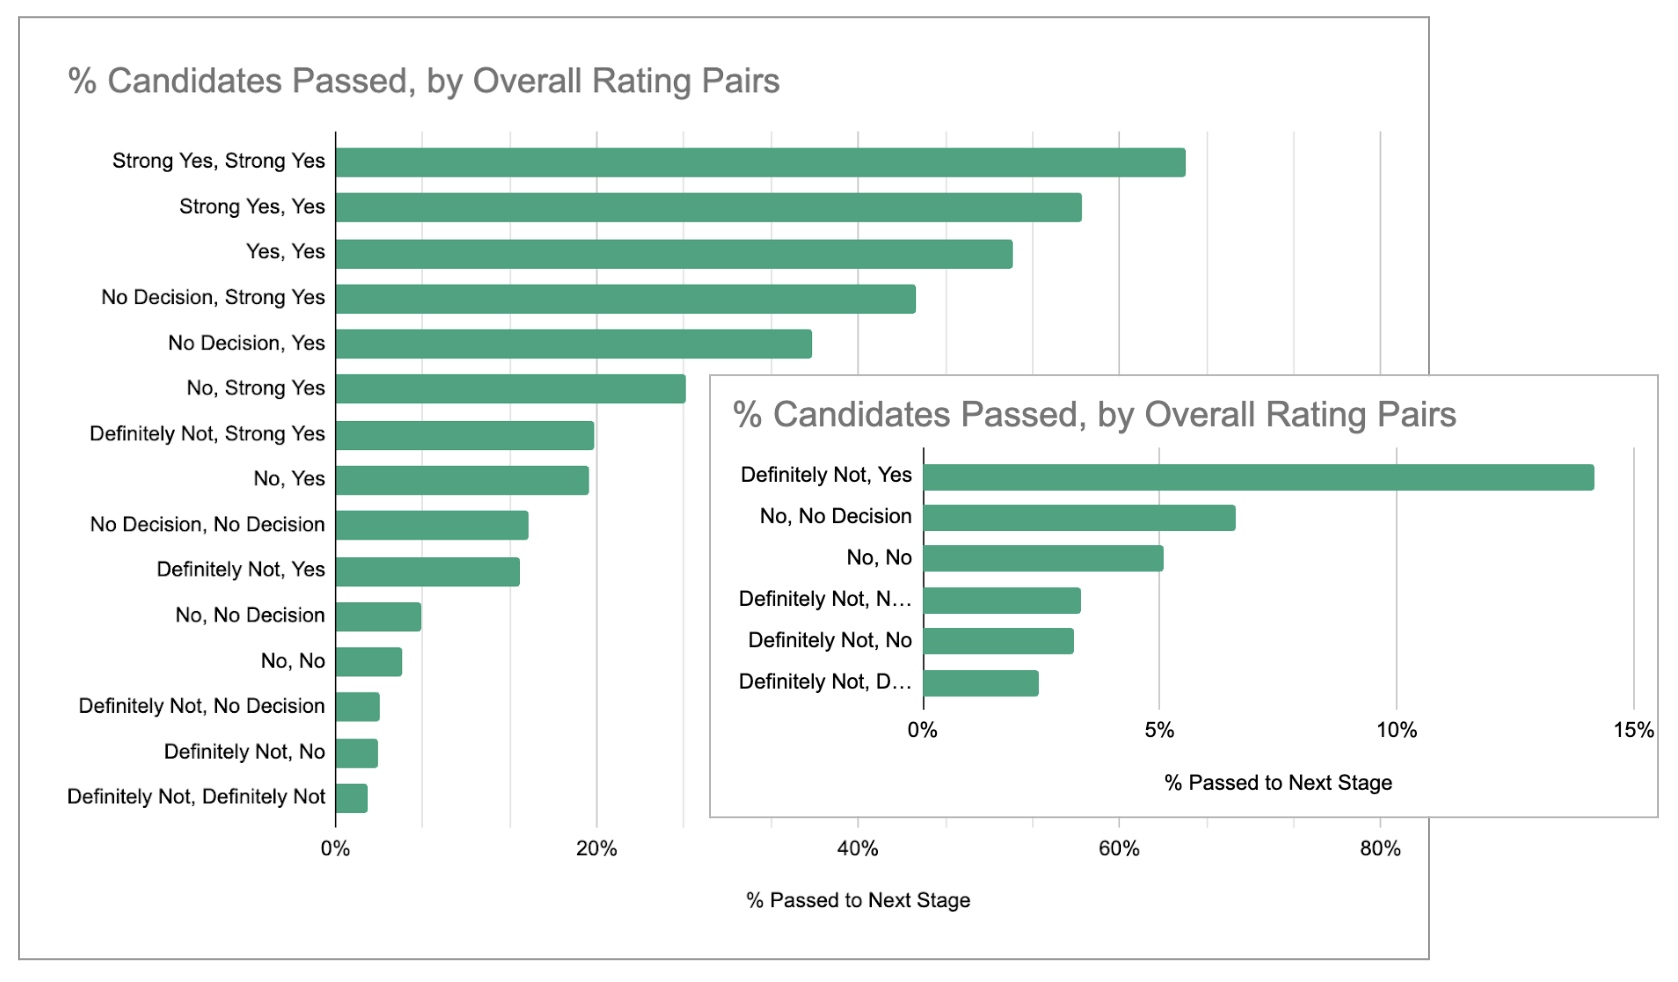Click the 15% tick label in inset
The image size is (1678, 982).
point(1633,730)
